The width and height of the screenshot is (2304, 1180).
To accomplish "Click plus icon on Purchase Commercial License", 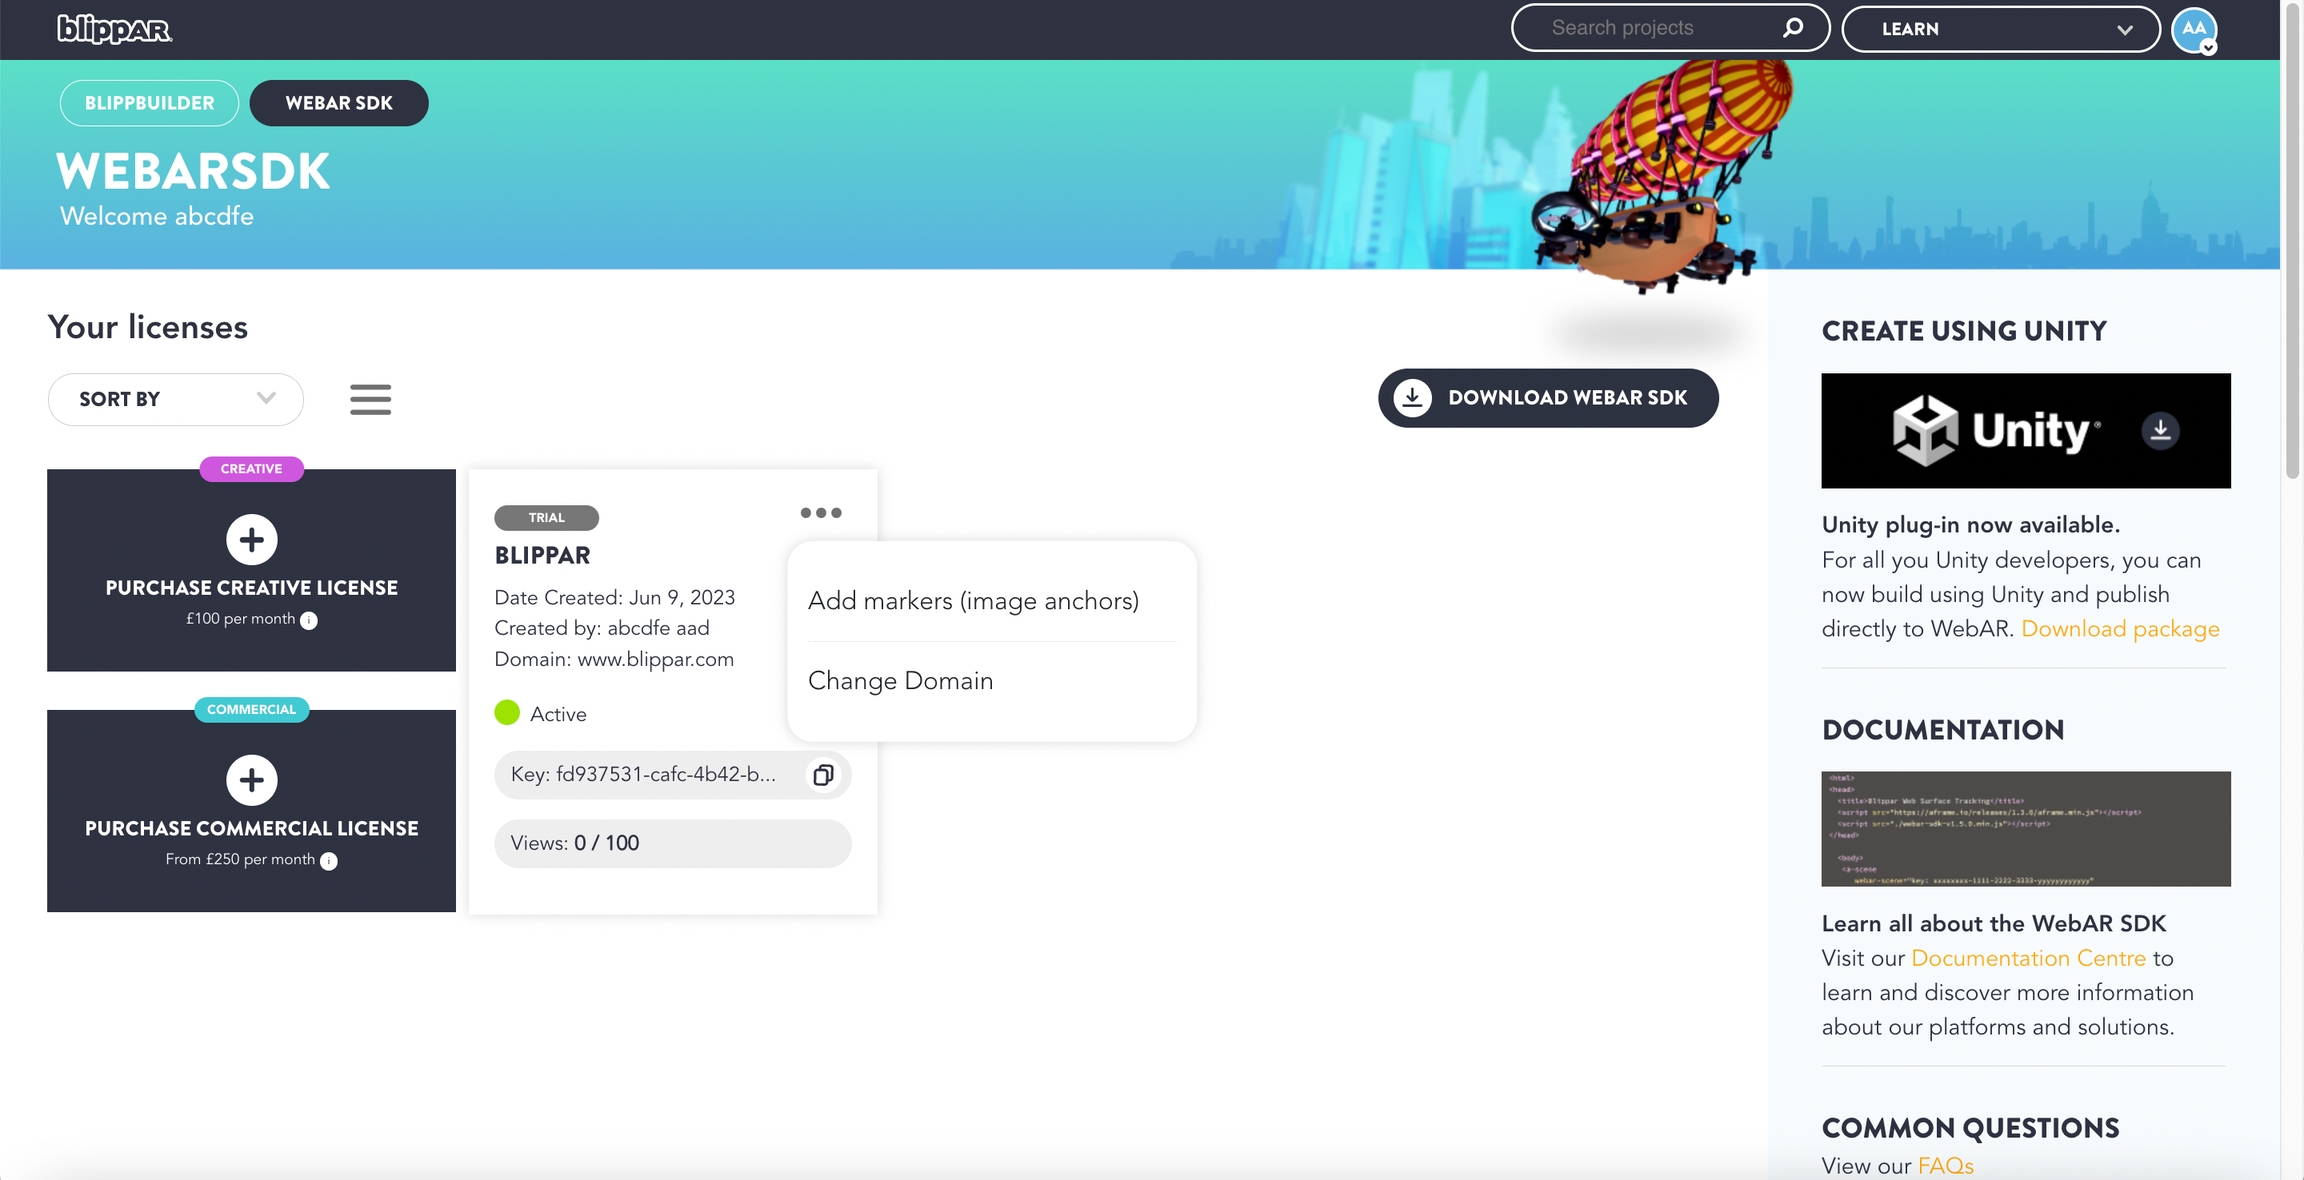I will tap(251, 780).
